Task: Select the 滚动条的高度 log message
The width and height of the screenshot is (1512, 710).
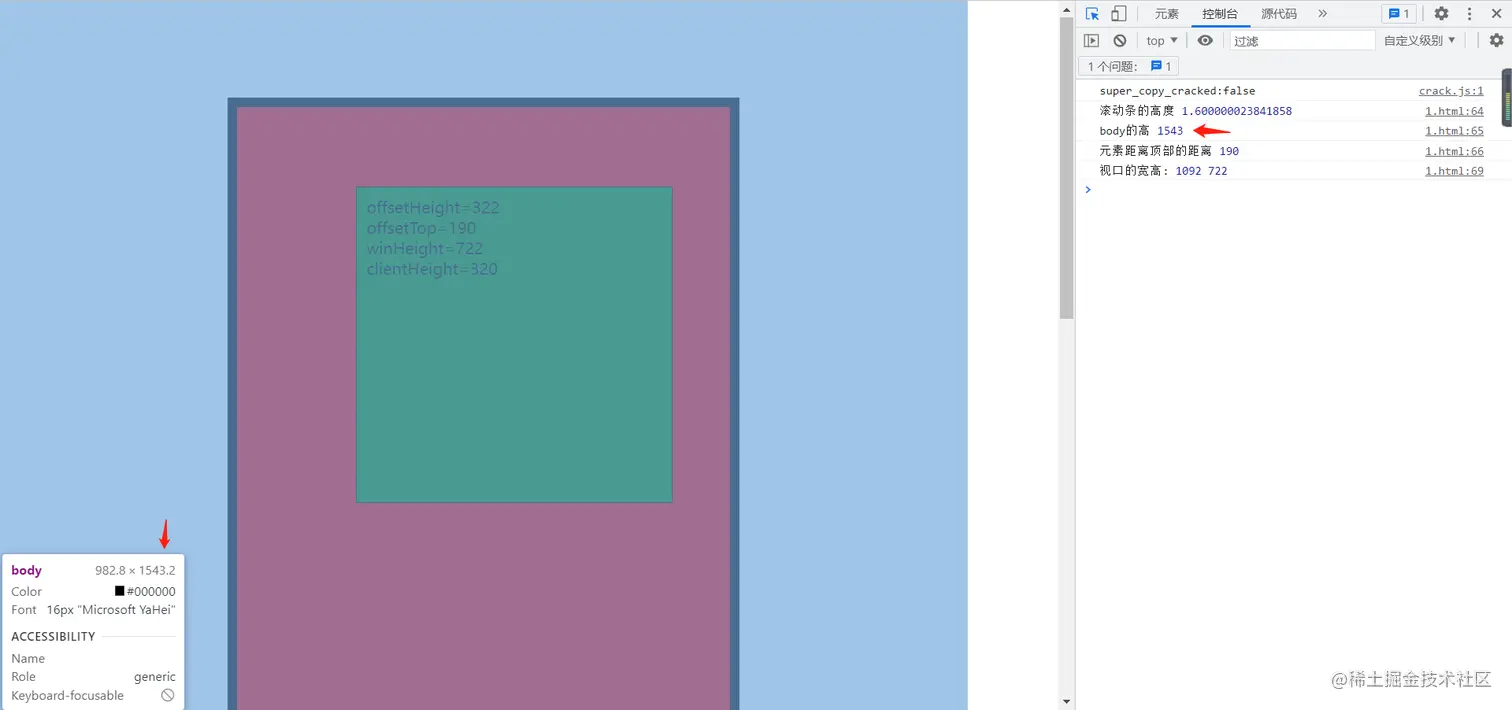Action: point(1195,111)
